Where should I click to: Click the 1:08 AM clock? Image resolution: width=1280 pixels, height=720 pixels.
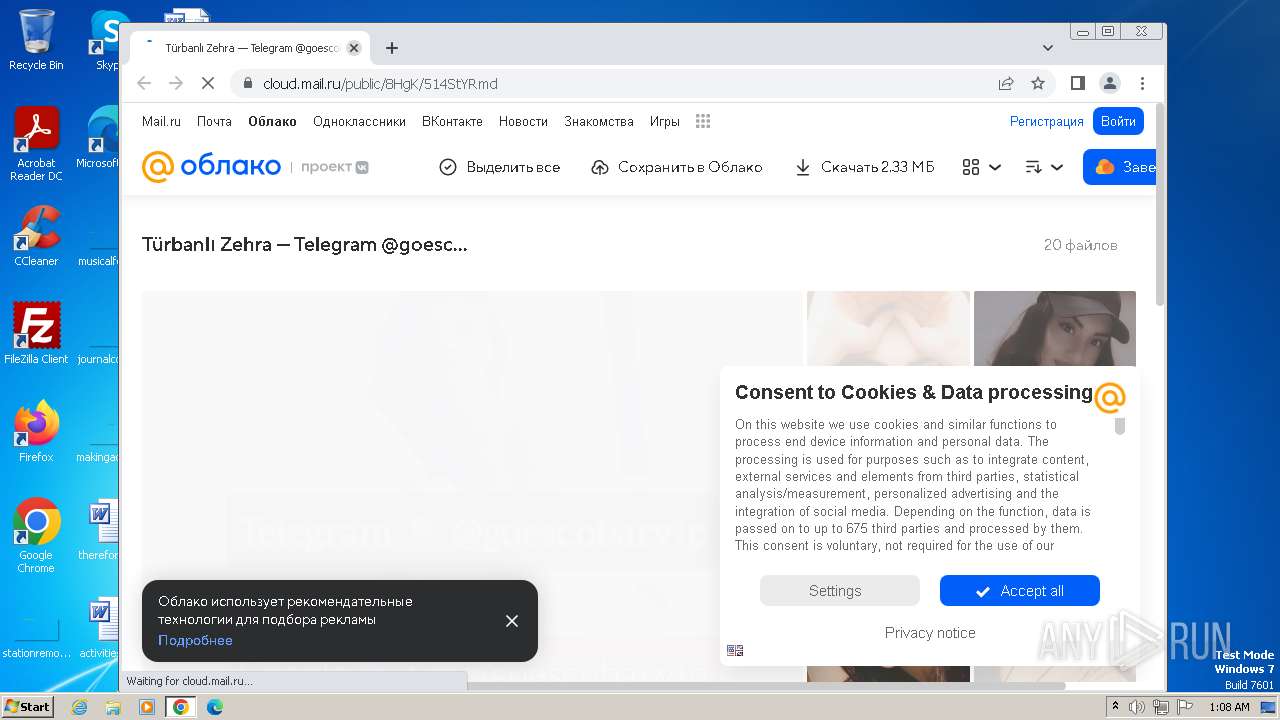[1229, 707]
